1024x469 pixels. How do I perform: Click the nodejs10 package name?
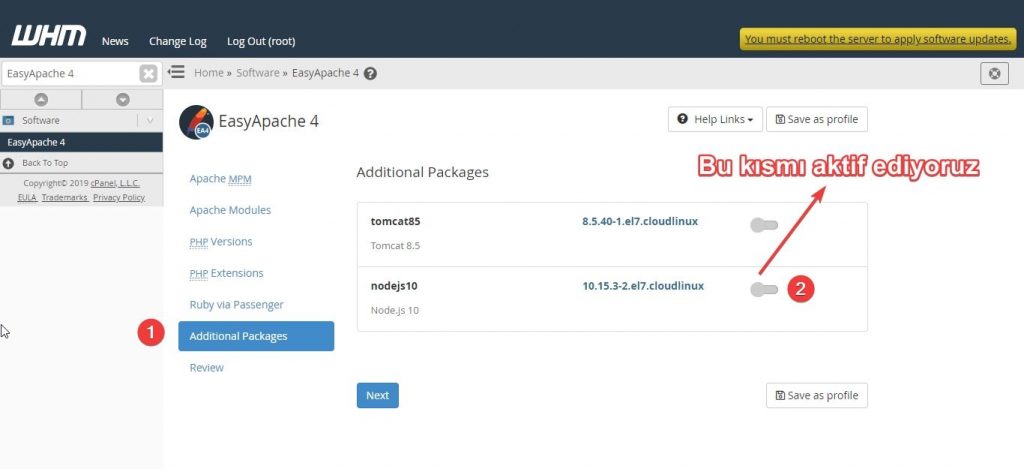(x=394, y=286)
